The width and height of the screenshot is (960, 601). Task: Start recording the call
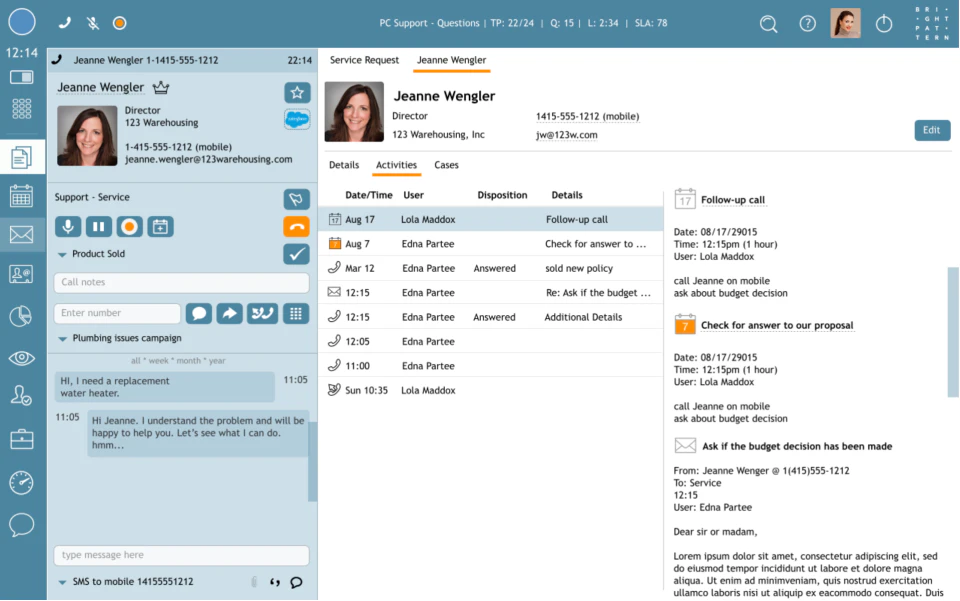(129, 227)
